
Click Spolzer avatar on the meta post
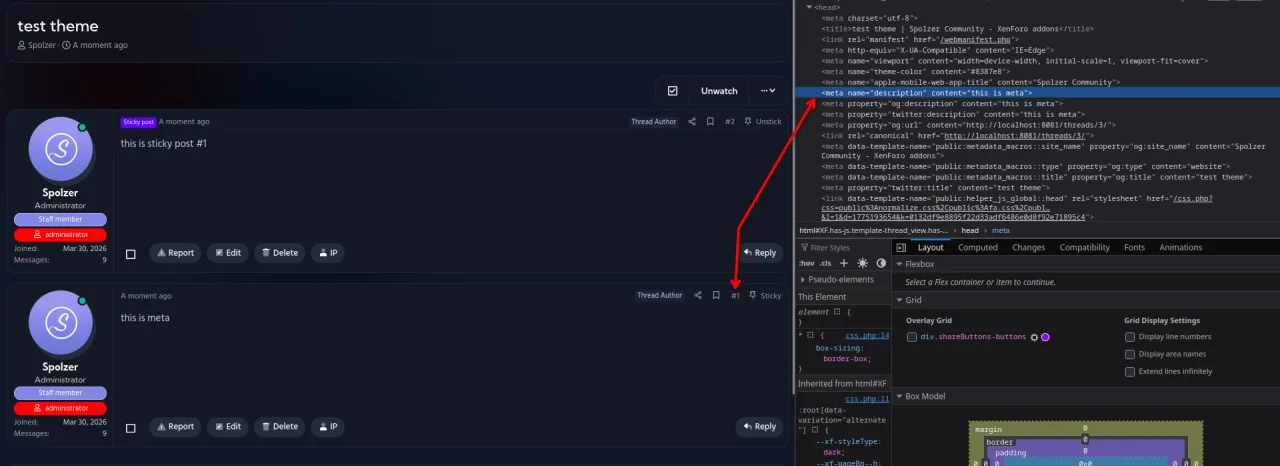61,323
